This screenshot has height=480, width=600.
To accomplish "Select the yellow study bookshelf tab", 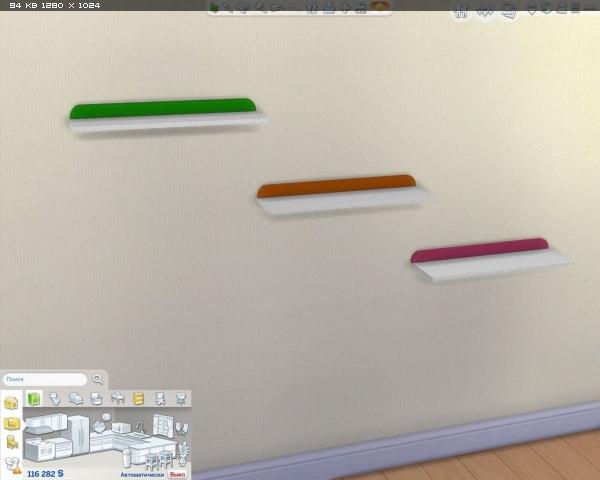I will (x=139, y=399).
